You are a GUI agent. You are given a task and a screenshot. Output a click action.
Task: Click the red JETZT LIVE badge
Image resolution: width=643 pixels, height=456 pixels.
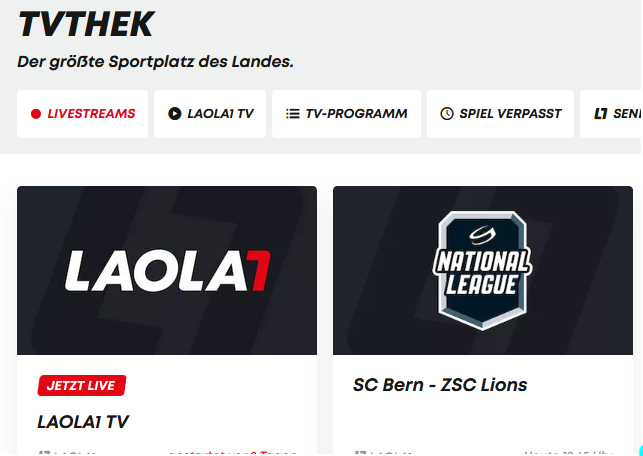[82, 385]
